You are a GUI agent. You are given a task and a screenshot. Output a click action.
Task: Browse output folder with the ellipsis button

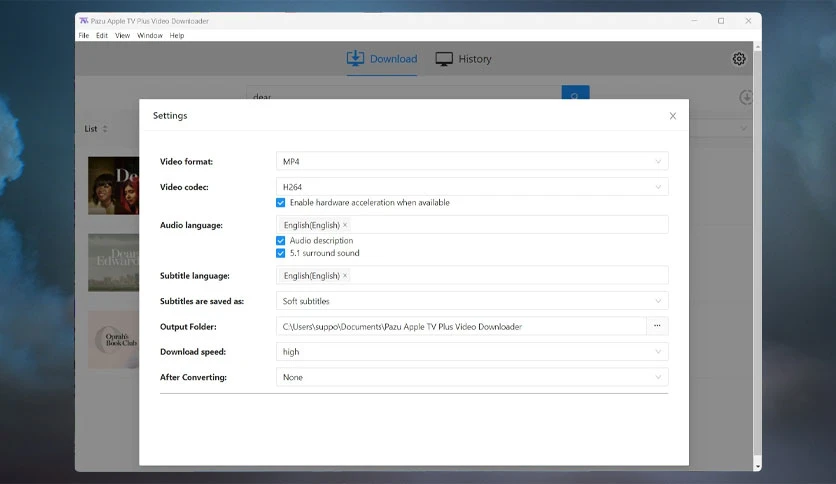[657, 326]
